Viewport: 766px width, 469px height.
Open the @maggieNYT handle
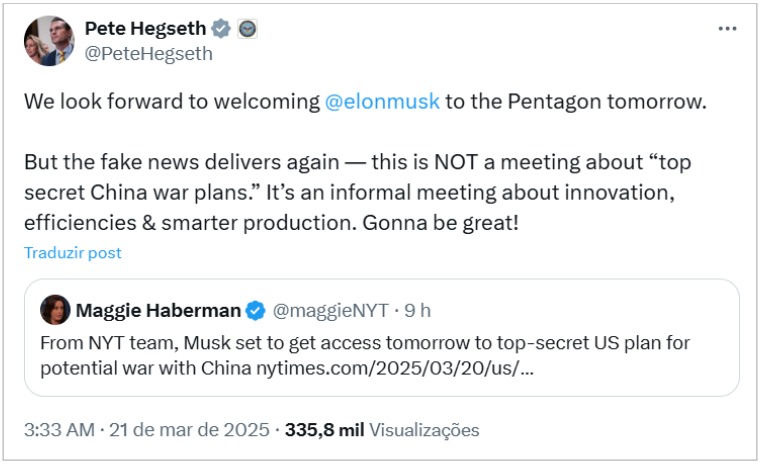coord(332,310)
